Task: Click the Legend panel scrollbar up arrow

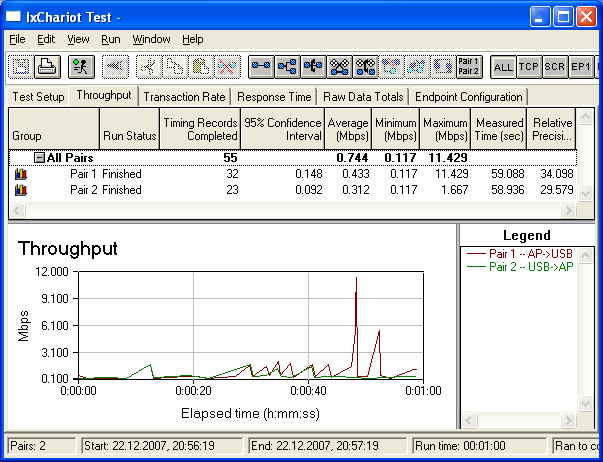Action: [585, 255]
